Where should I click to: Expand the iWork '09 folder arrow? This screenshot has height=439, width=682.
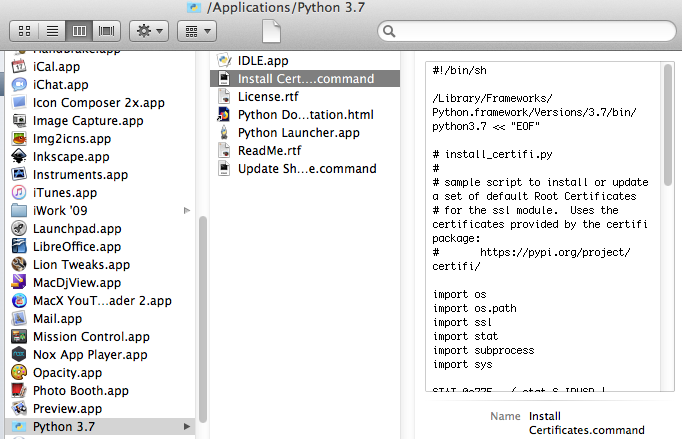point(187,211)
